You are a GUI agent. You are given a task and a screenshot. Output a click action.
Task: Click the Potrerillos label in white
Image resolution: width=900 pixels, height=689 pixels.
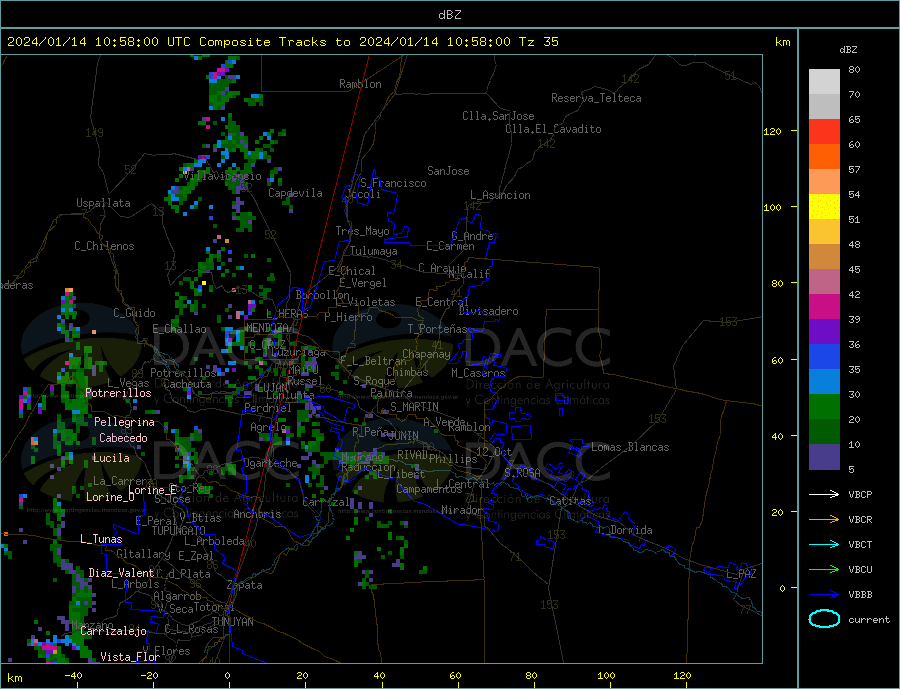tap(118, 393)
